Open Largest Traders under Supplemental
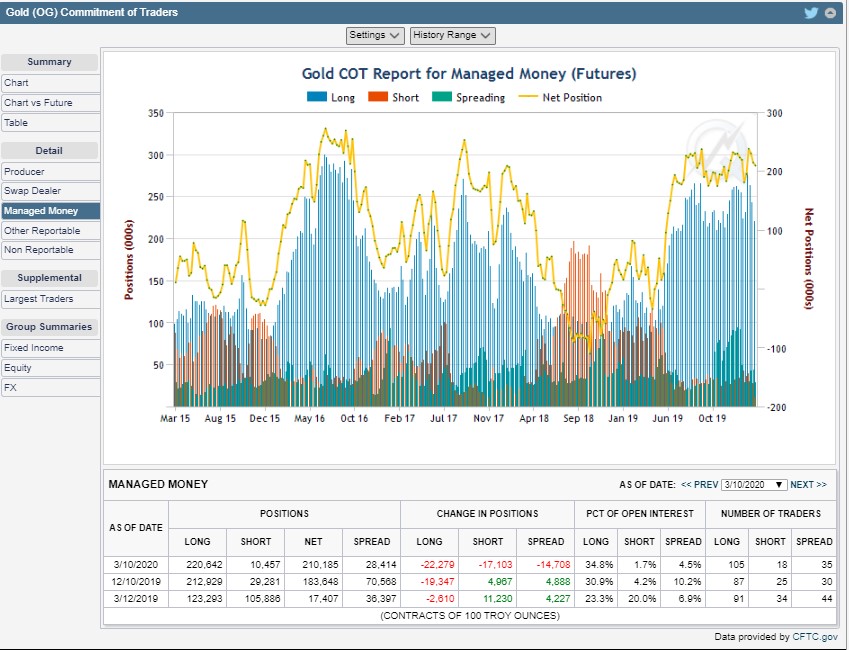Screen dimensions: 849x650 pos(50,299)
